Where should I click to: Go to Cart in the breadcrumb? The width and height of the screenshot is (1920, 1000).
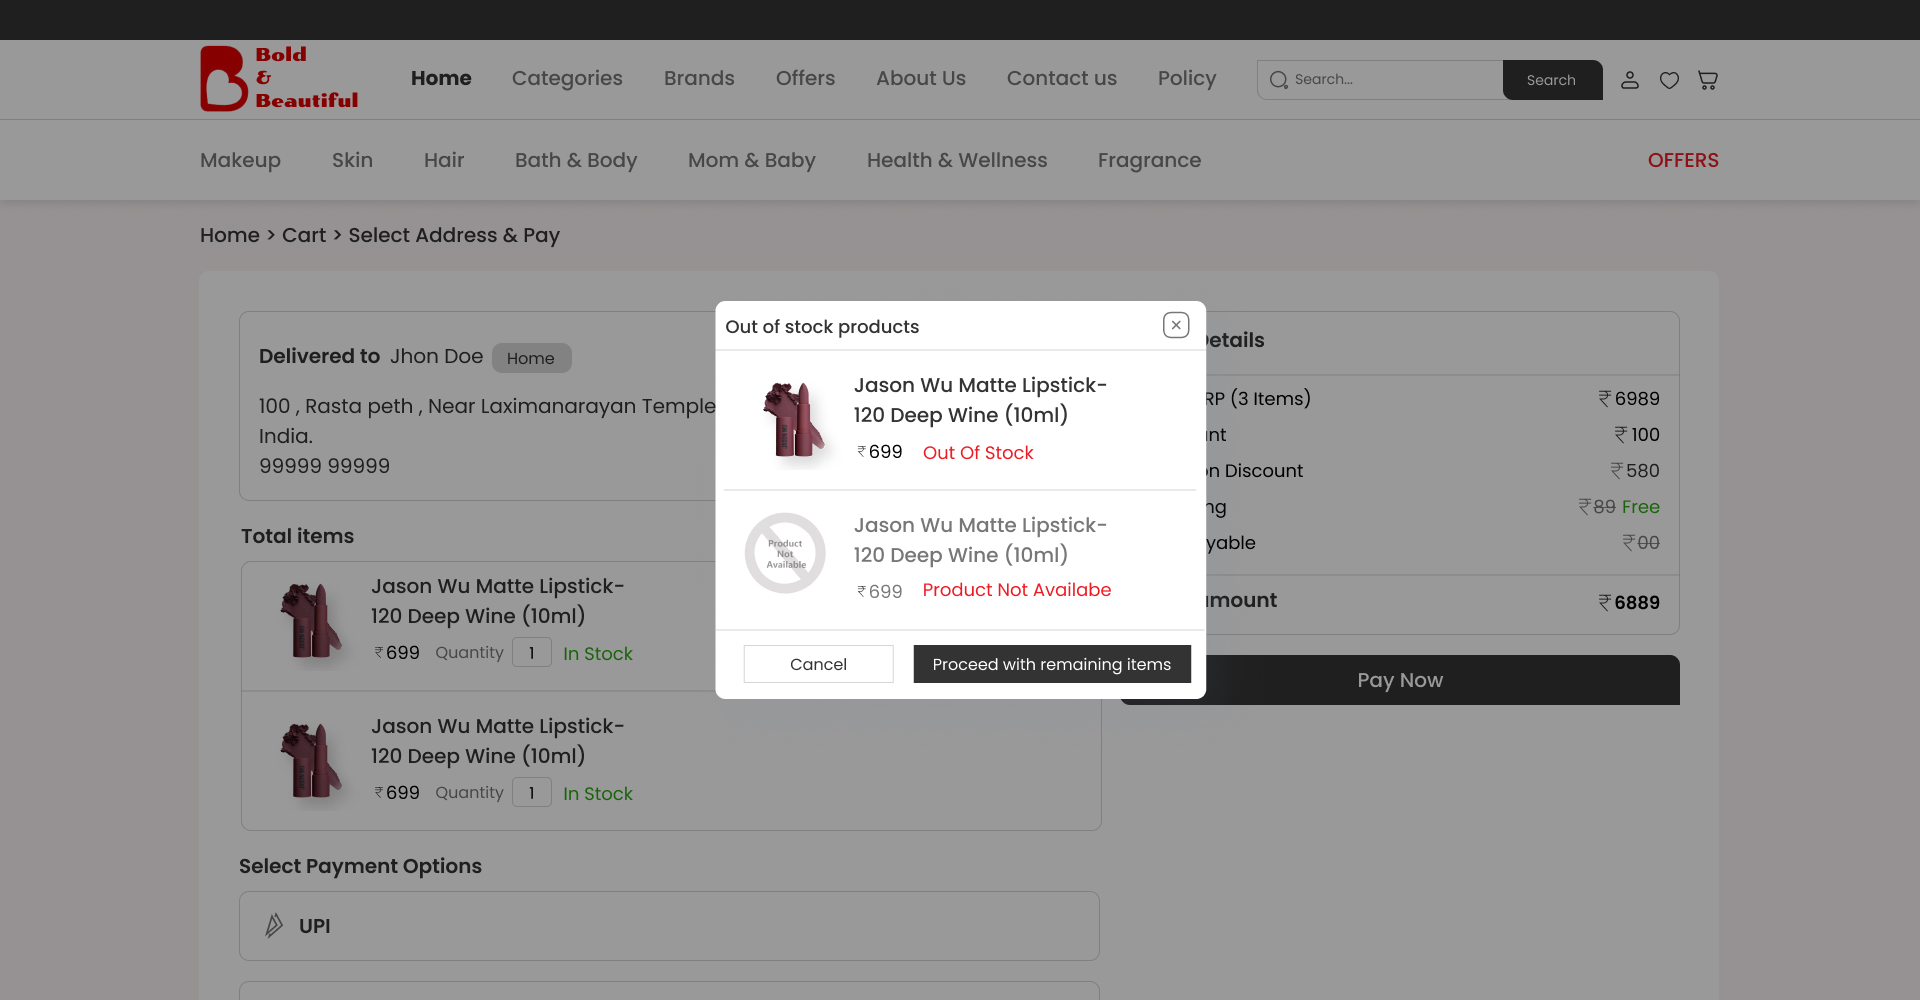304,235
